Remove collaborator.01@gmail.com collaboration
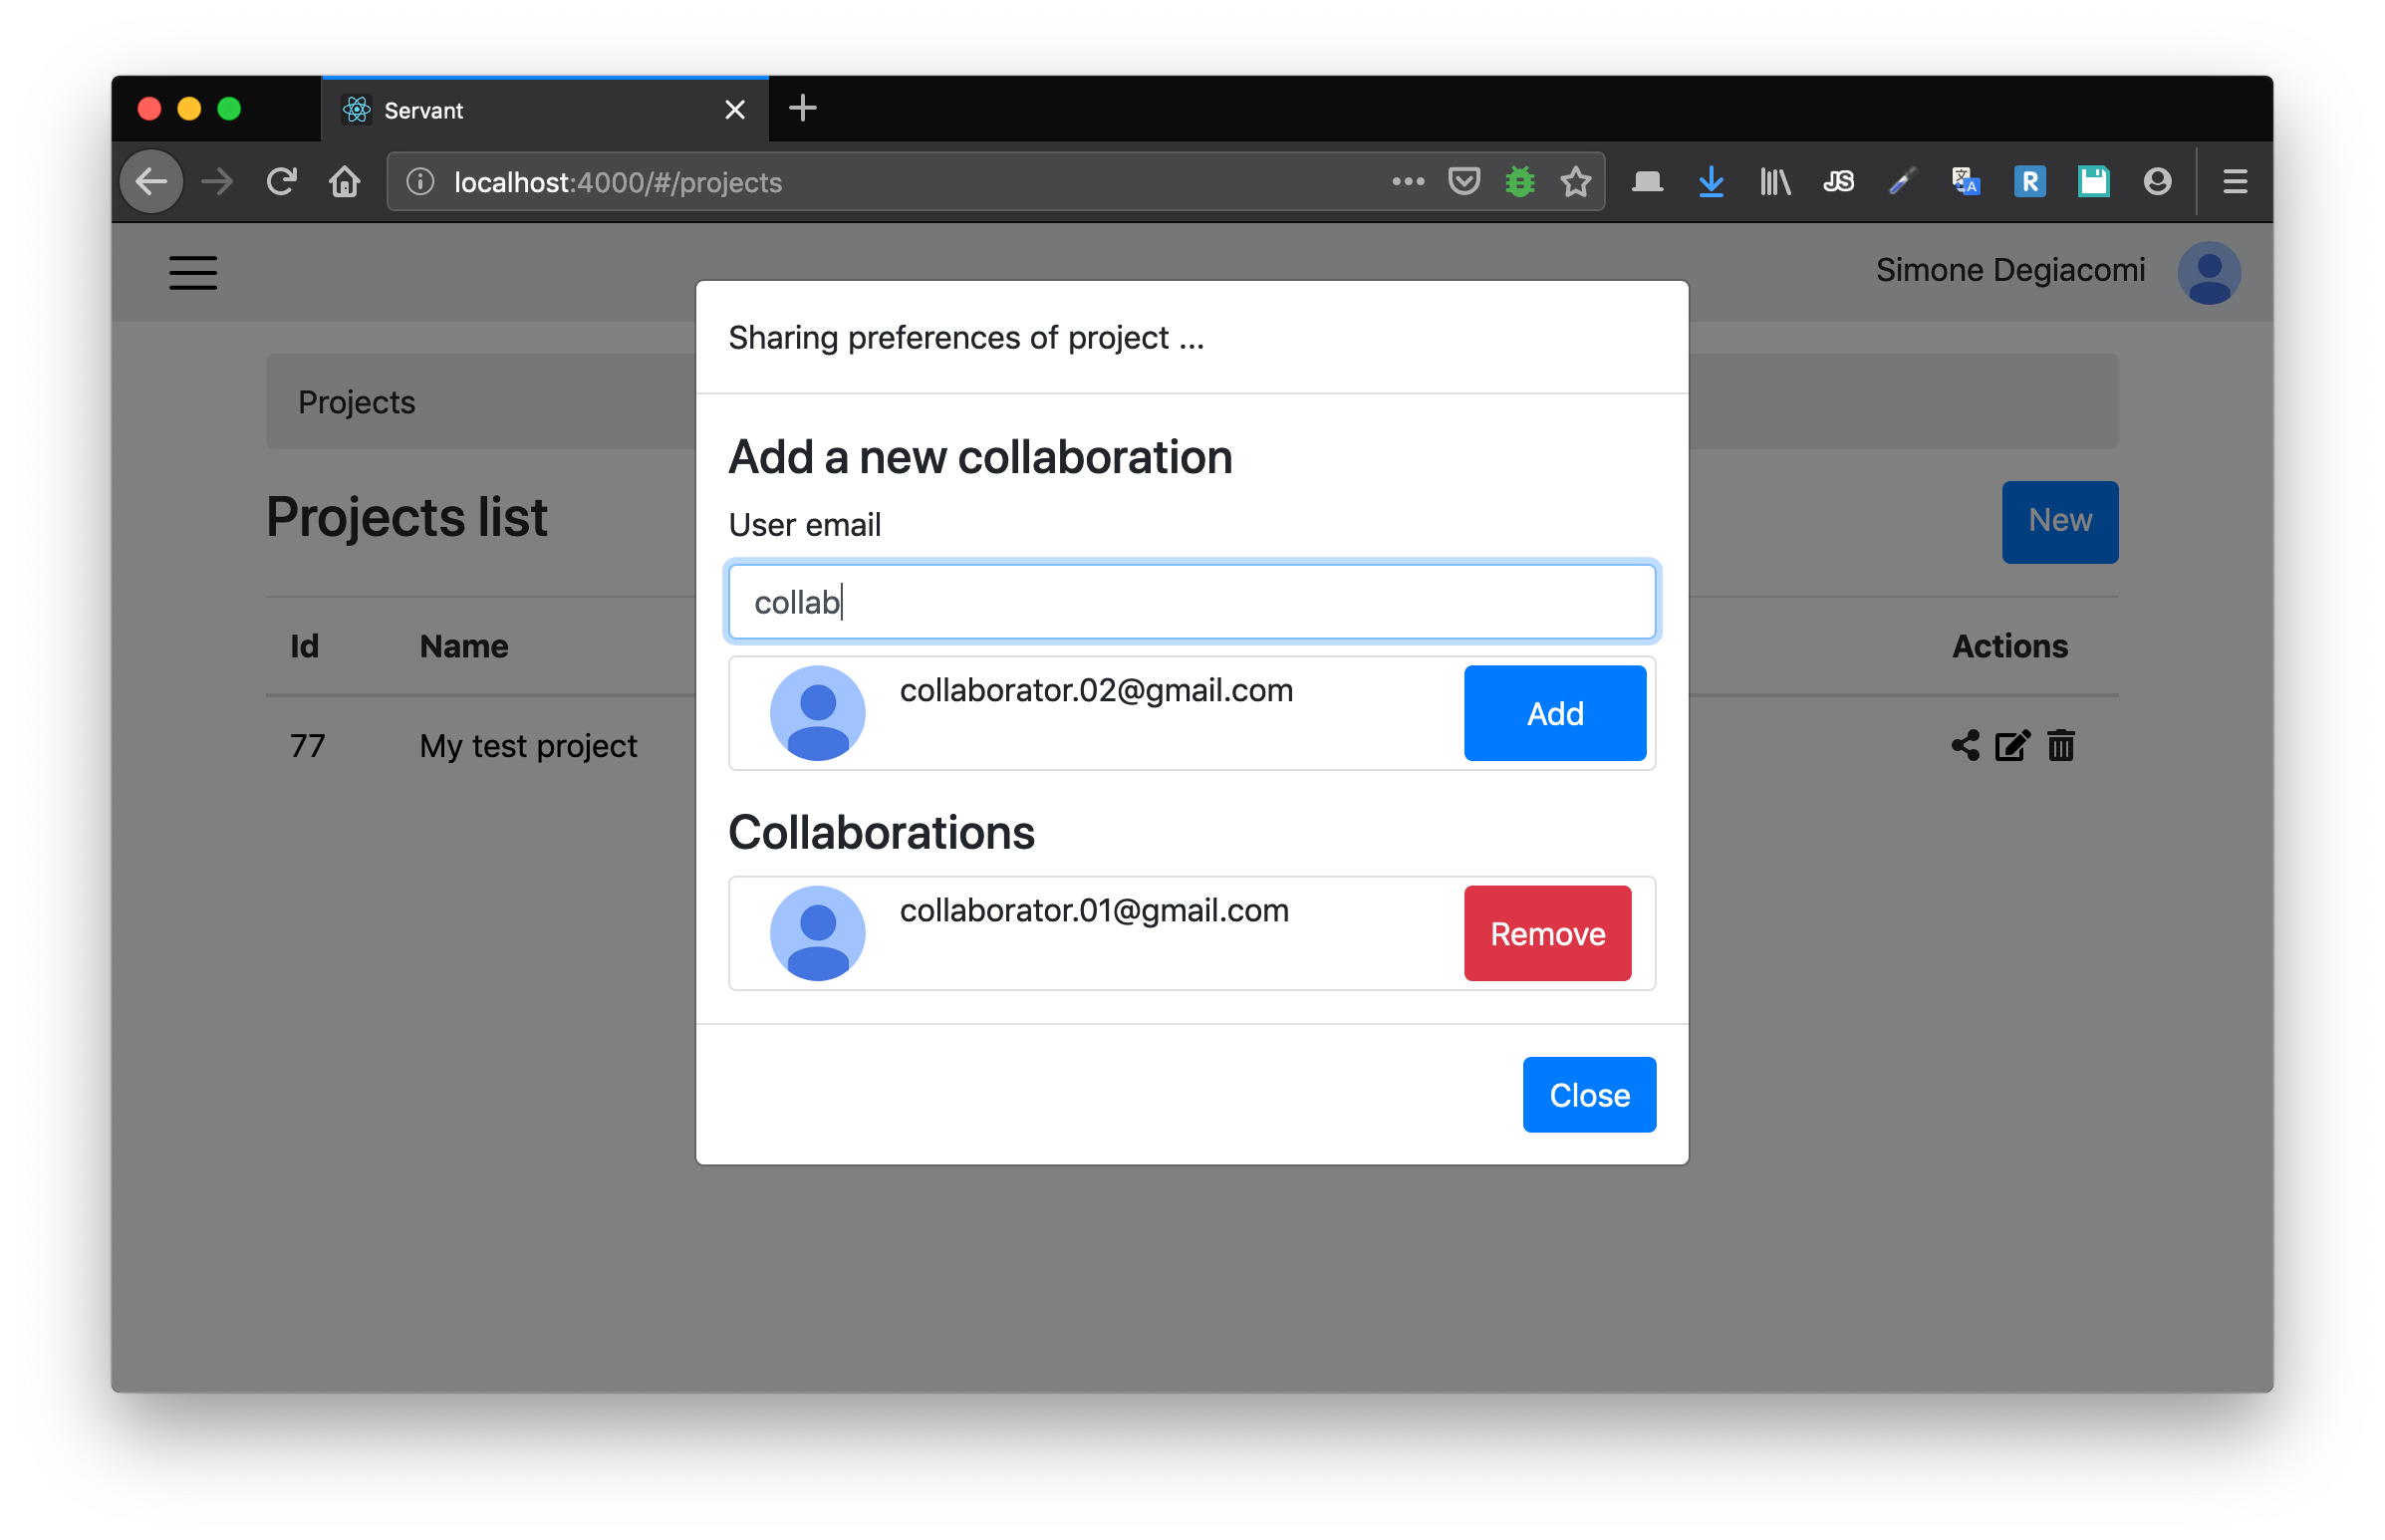Viewport: 2385px width, 1540px height. pos(1547,933)
